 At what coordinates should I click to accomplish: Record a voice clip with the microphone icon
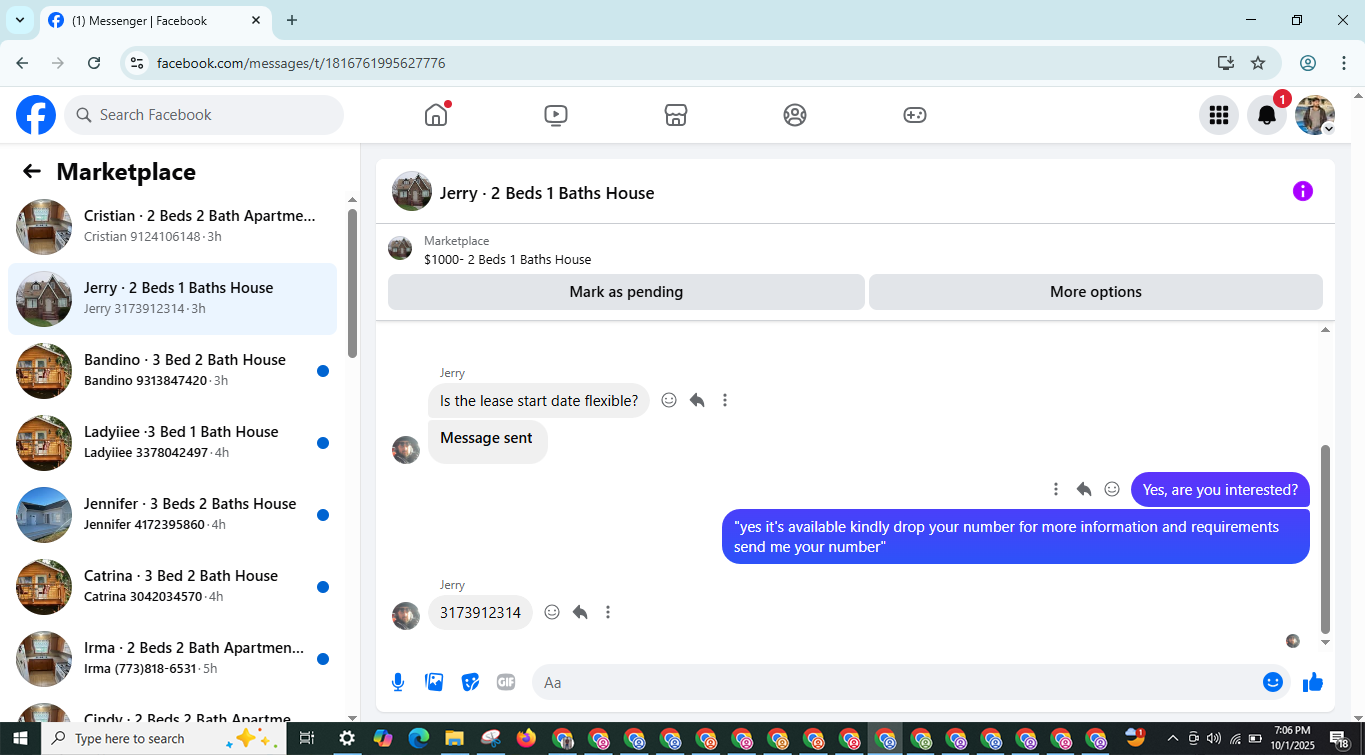click(398, 682)
